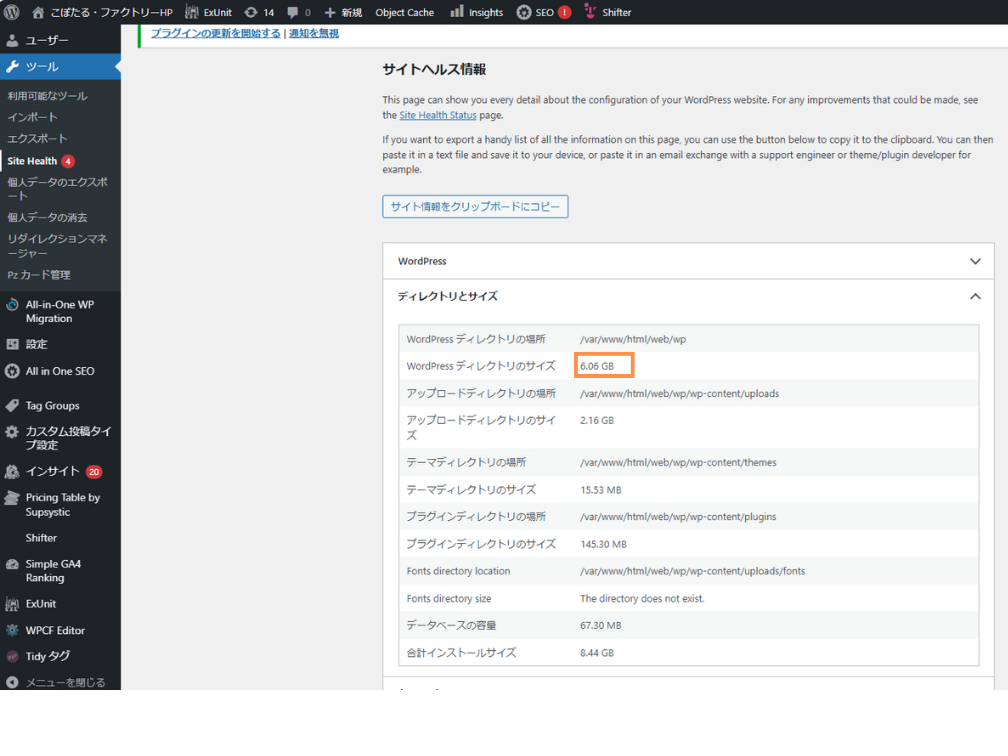This screenshot has width=1008, height=756.
Task: Click the WordPress logo in admin bar
Action: 12,12
